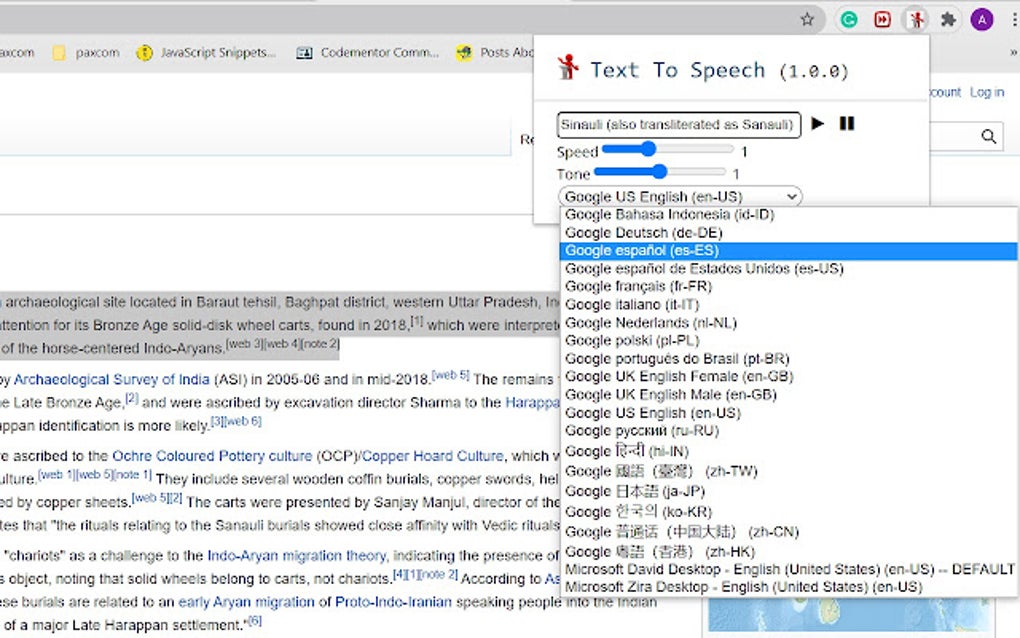Click the text input containing Sinauli

[678, 125]
